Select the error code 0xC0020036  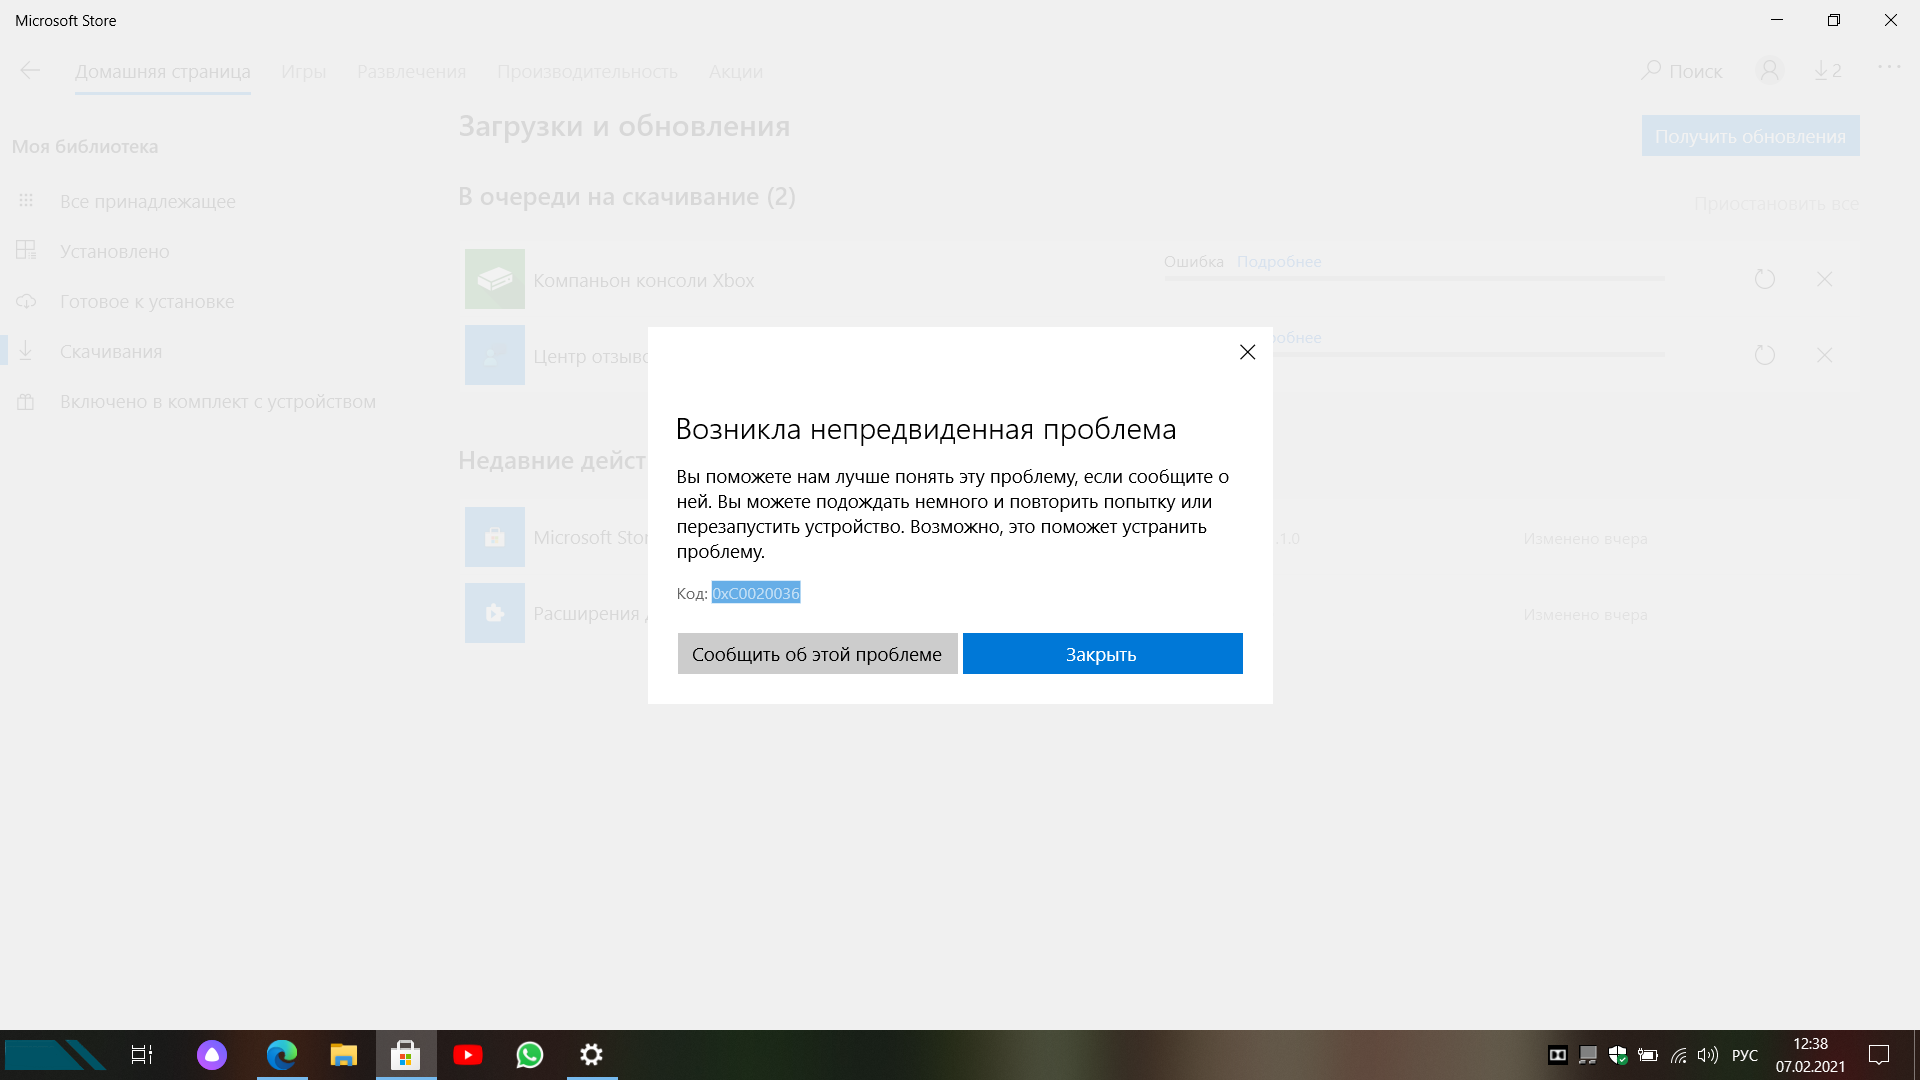click(x=756, y=593)
